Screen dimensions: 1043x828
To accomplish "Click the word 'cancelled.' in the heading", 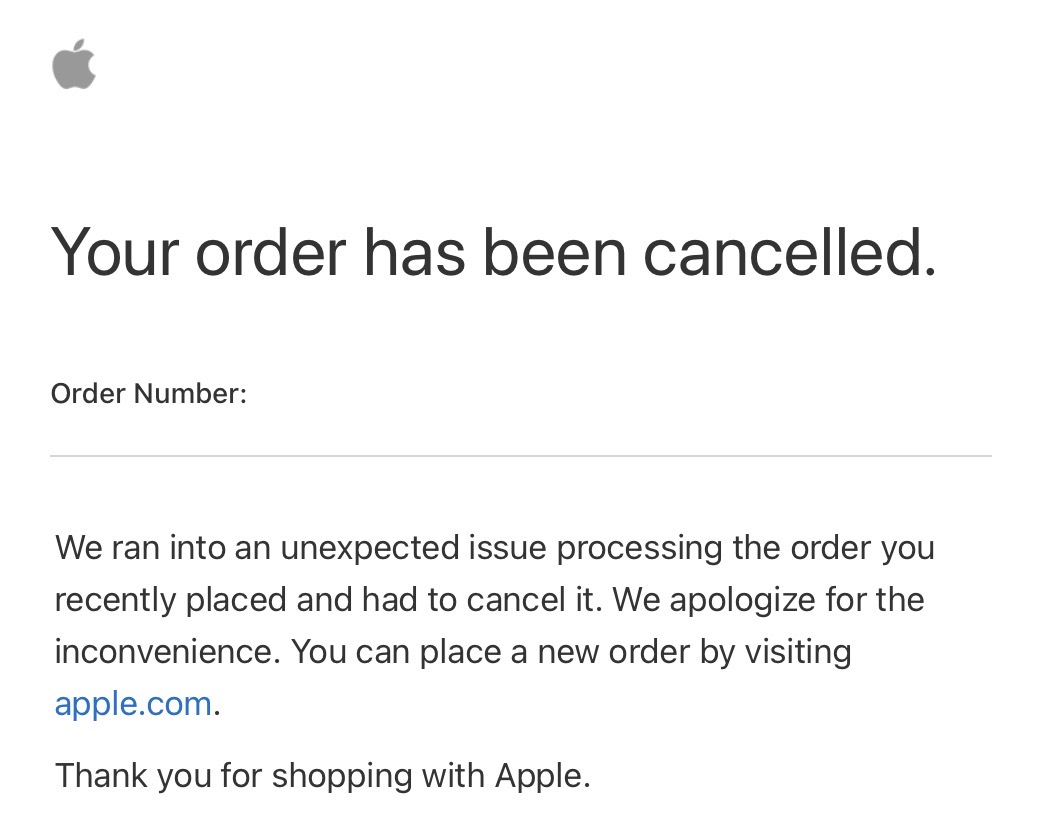I will tap(790, 252).
